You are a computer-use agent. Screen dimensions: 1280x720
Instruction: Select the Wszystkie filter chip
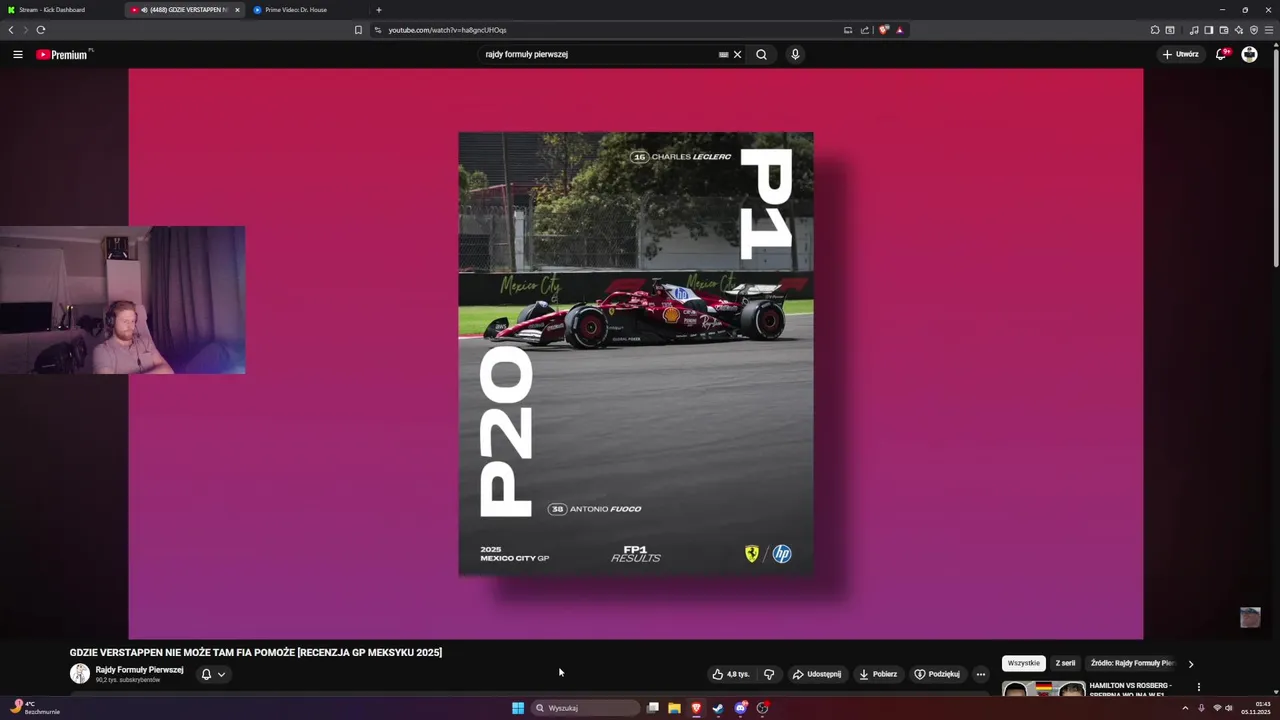[x=1024, y=663]
